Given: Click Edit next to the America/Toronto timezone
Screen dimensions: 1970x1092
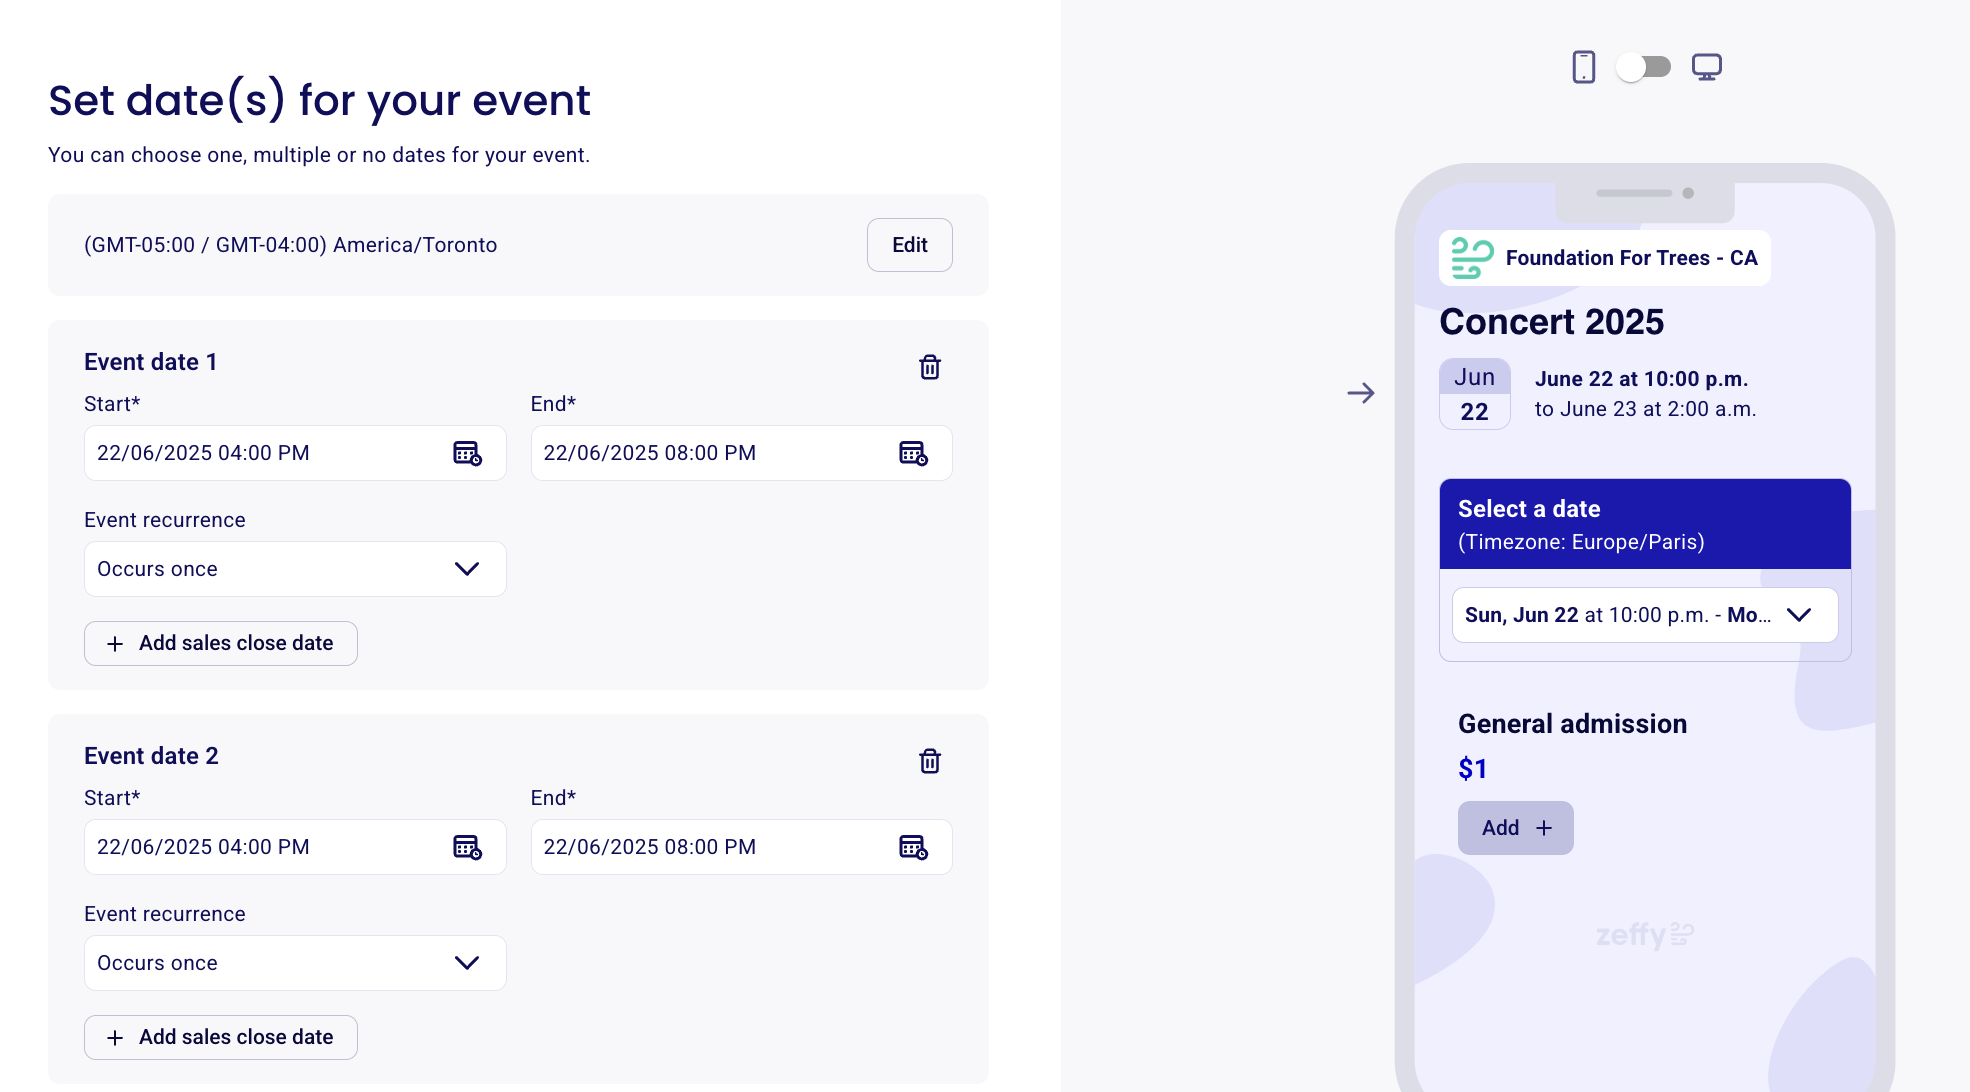Looking at the screenshot, I should coord(910,245).
